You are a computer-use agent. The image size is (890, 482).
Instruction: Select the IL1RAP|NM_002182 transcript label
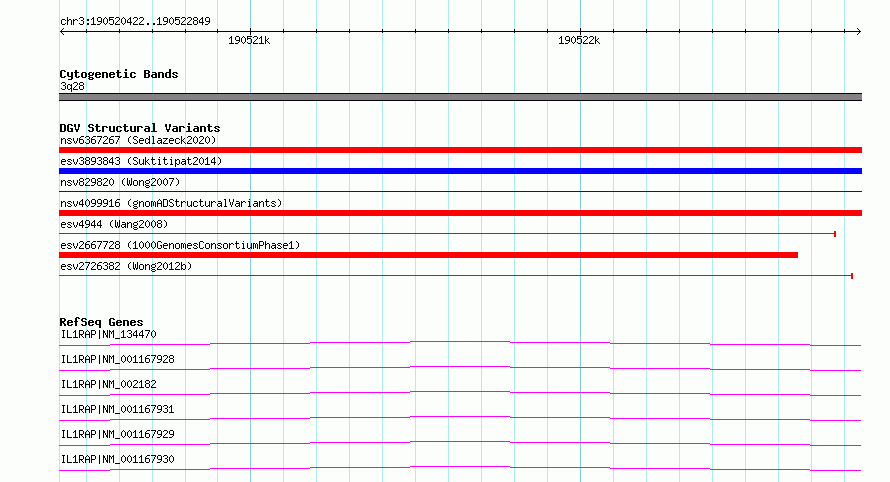(108, 384)
